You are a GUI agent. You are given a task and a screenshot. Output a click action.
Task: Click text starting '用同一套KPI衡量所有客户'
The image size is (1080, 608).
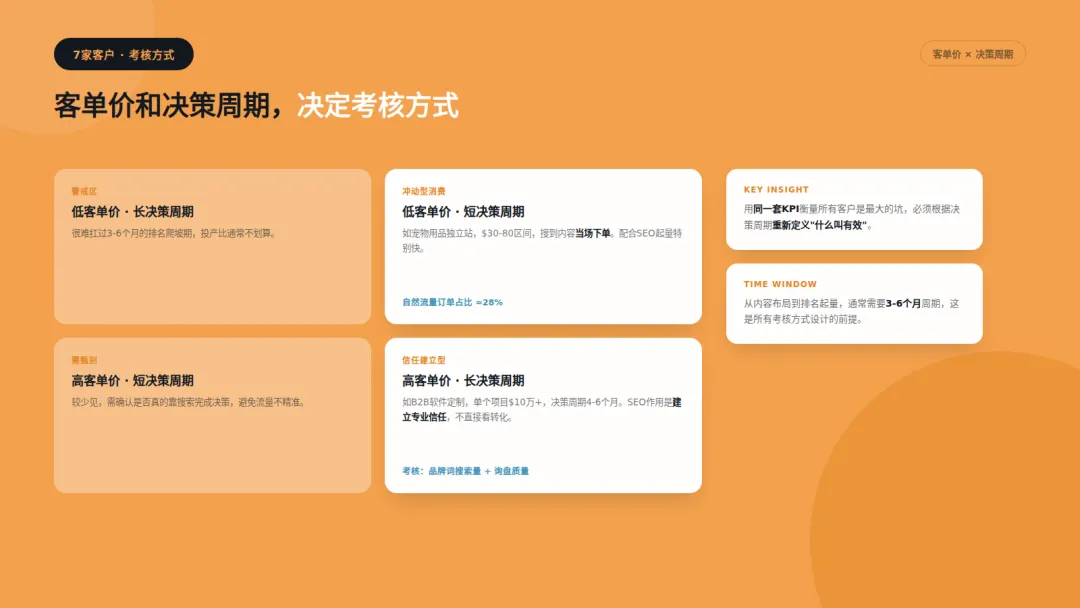[x=852, y=217]
